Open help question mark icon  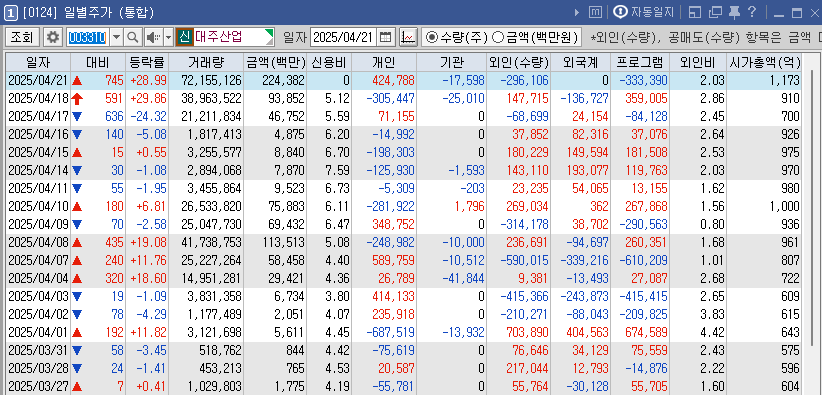click(751, 12)
